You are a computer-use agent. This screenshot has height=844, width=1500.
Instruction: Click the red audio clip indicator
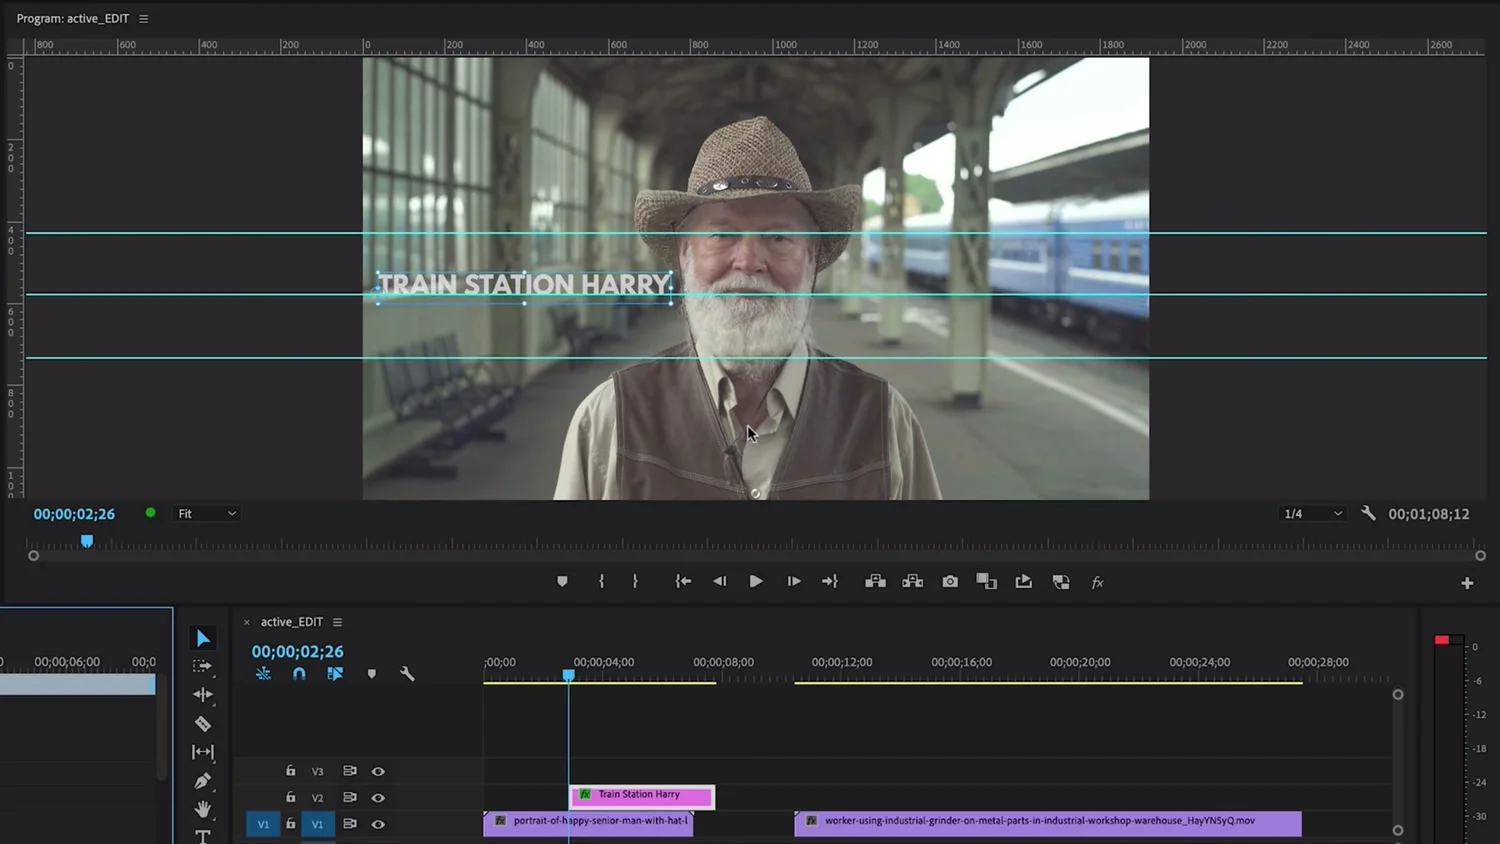(1442, 640)
